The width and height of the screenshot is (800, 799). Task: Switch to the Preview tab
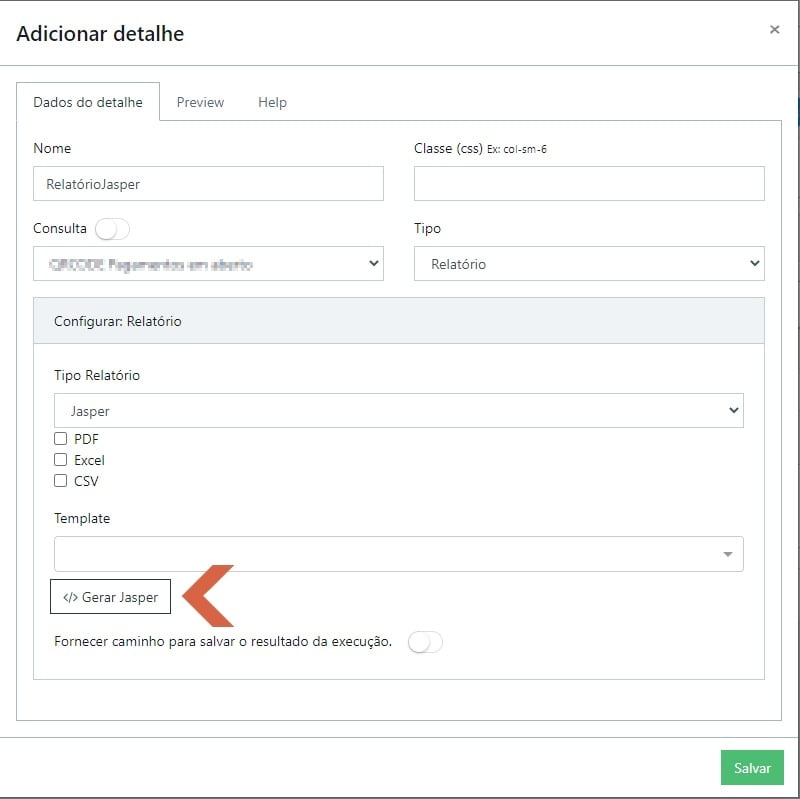click(x=200, y=102)
